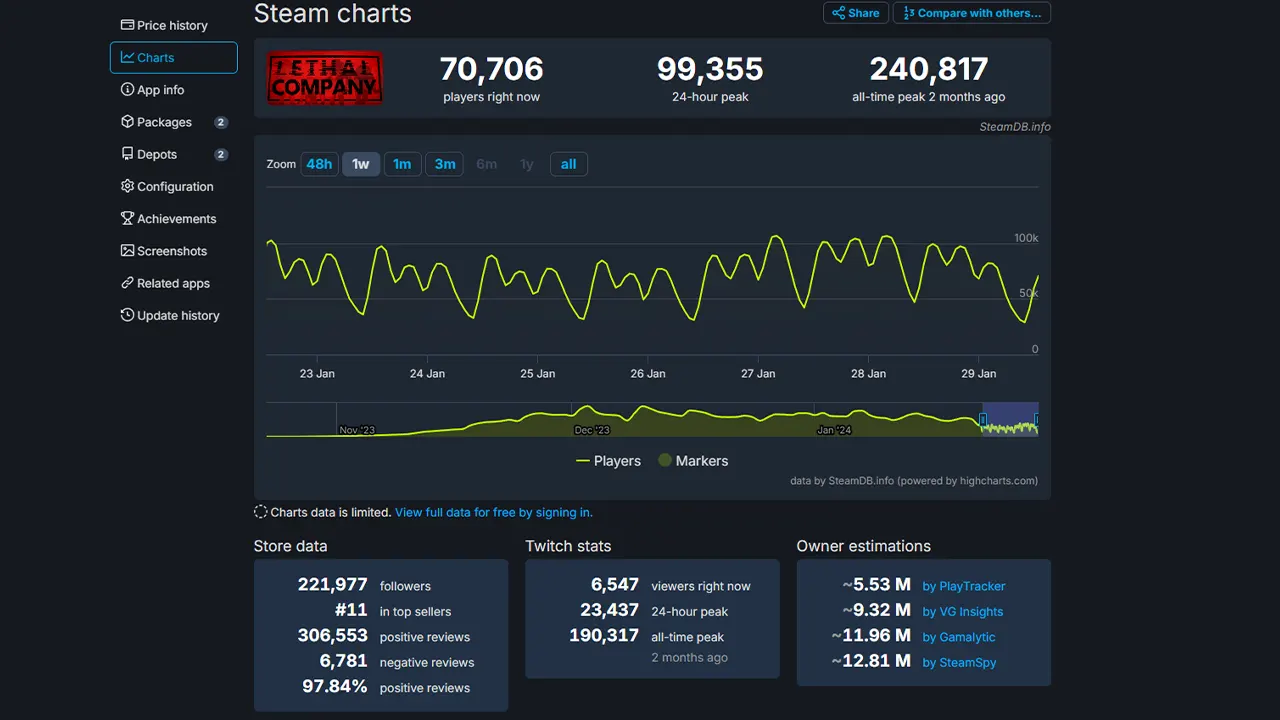Image resolution: width=1280 pixels, height=720 pixels.
Task: Open the 'by SteamSpy' link
Action: coord(959,662)
